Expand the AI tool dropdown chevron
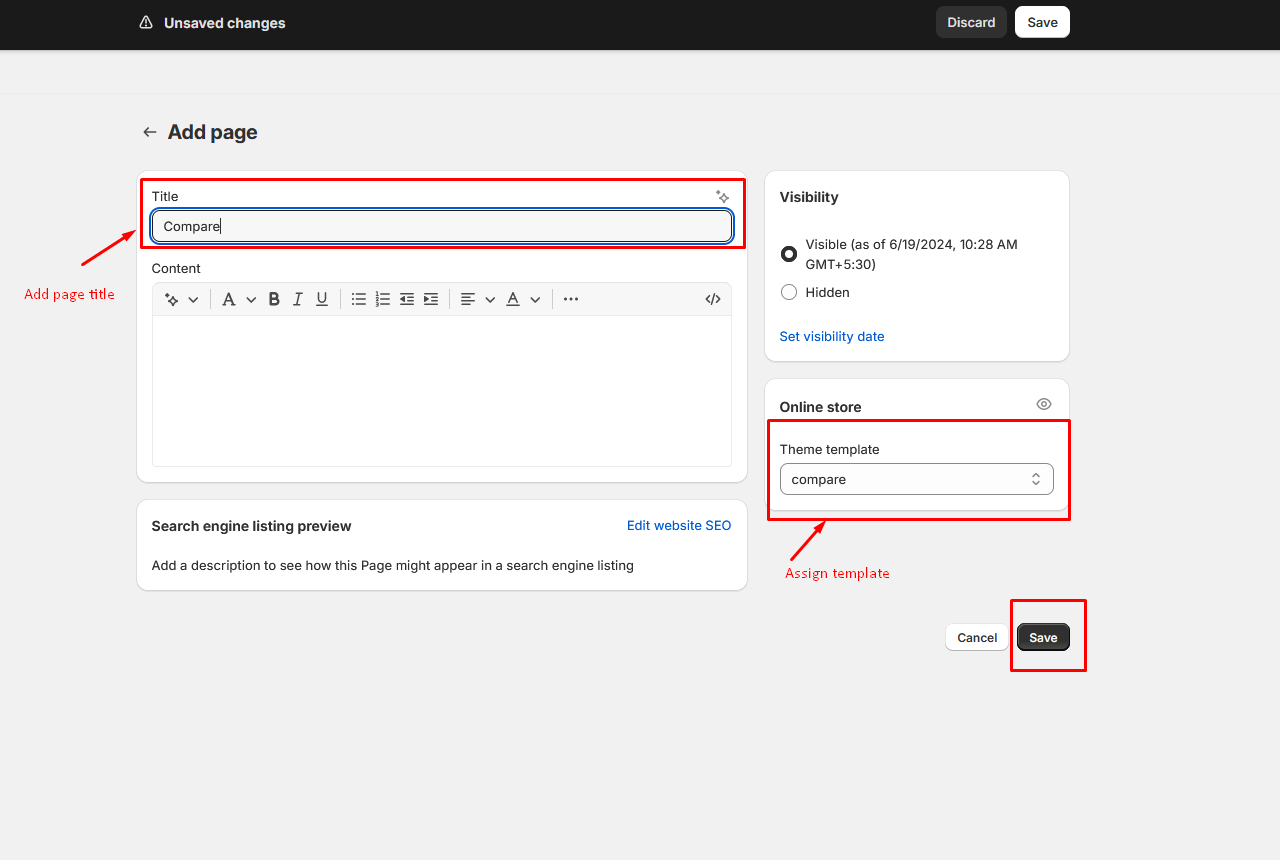The width and height of the screenshot is (1280, 860). [193, 299]
